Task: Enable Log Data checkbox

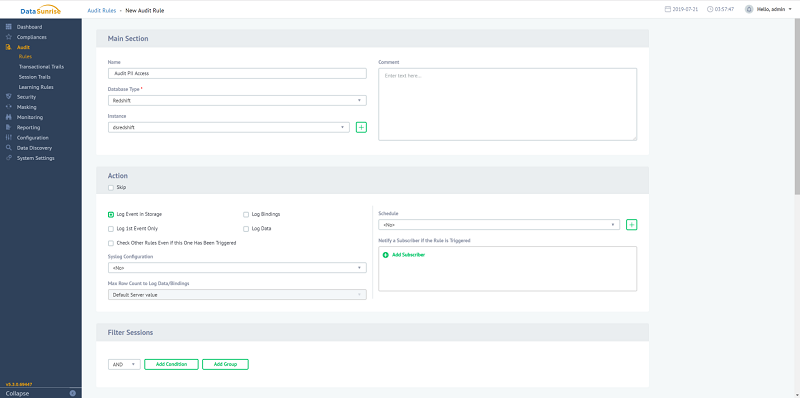Action: click(246, 229)
